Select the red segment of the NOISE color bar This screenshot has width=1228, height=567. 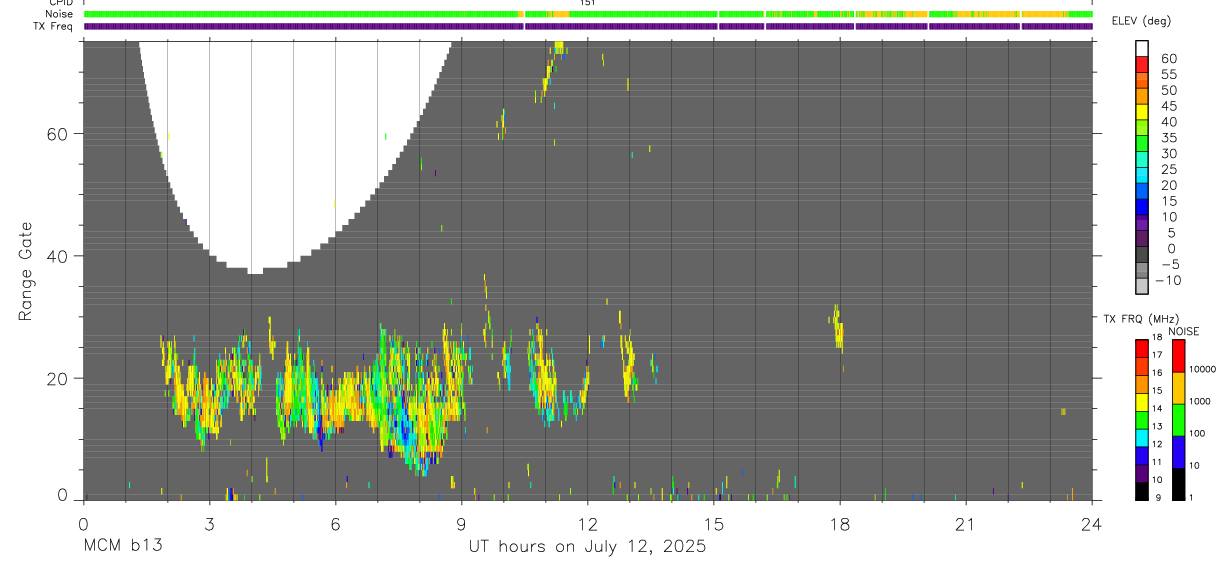pos(1178,356)
